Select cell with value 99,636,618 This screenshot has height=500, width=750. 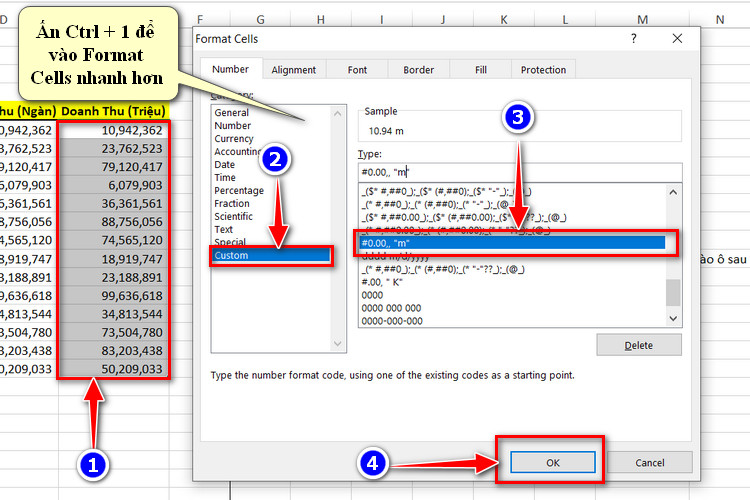point(113,296)
